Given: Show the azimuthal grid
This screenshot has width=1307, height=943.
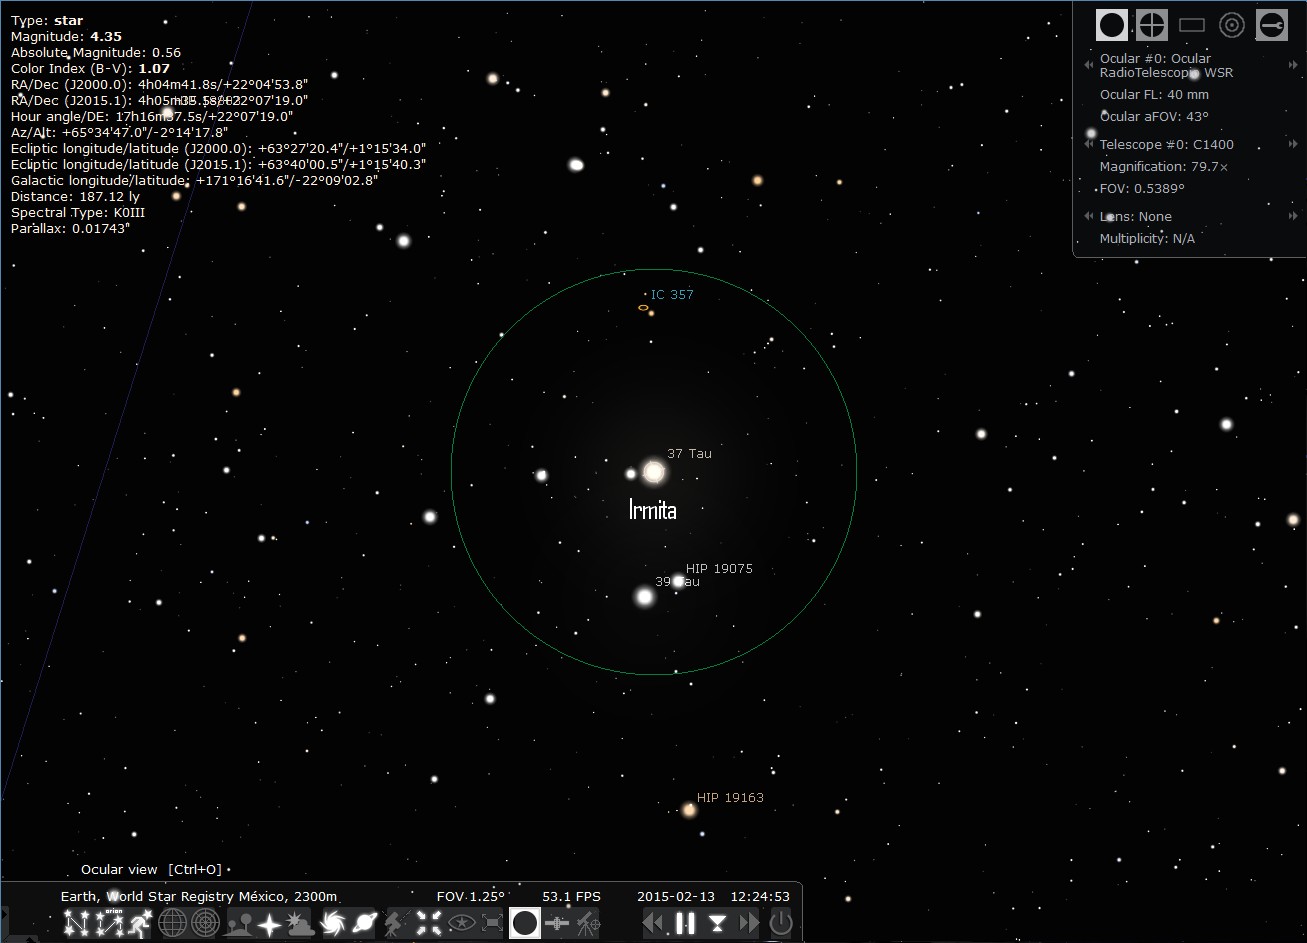Looking at the screenshot, I should pyautogui.click(x=205, y=923).
